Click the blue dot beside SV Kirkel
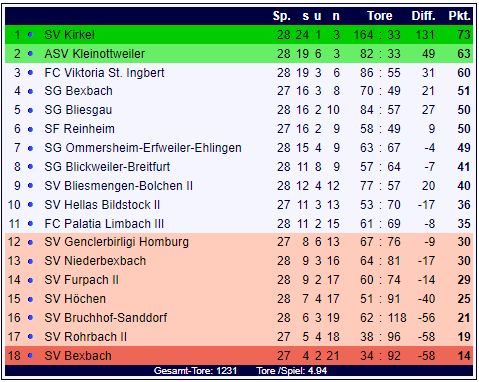 pos(30,34)
